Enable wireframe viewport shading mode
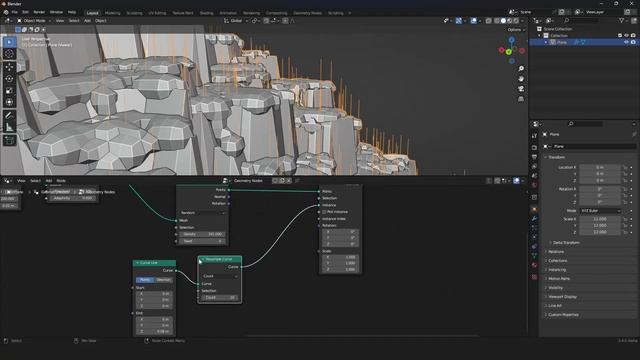 coord(497,21)
